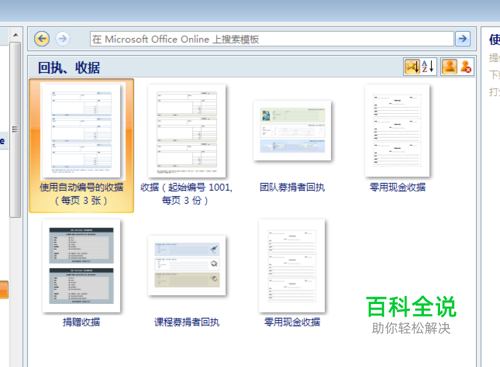The width and height of the screenshot is (500, 367).
Task: Click left pane scrollbar up arrow
Action: [x=15, y=35]
